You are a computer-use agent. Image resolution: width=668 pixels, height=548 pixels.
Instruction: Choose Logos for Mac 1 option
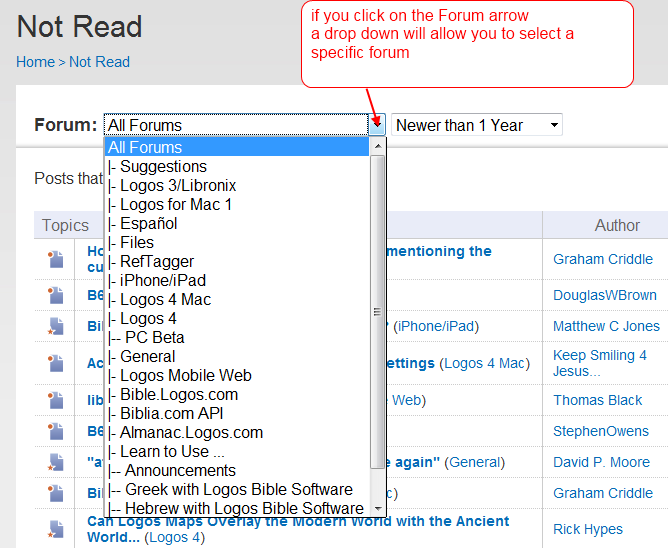(237, 204)
